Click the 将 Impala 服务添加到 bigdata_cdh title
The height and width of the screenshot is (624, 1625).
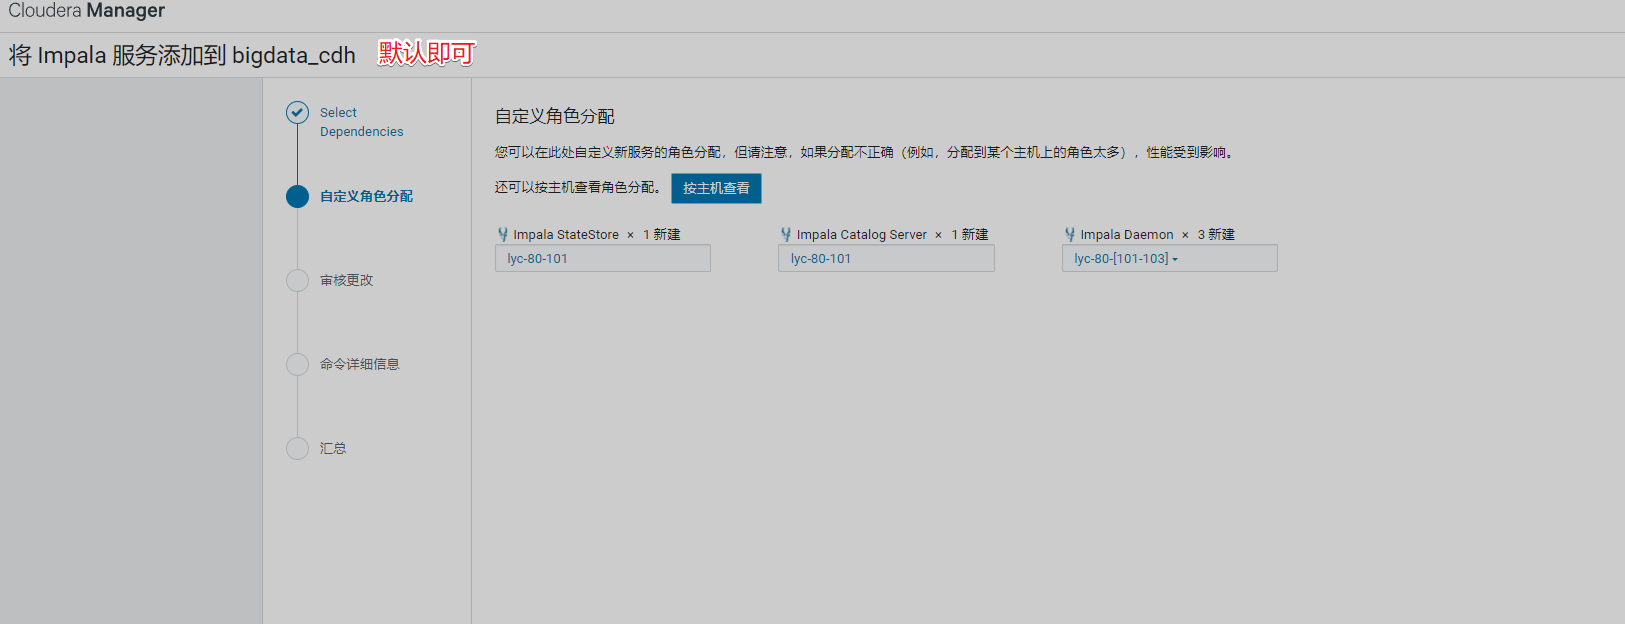[182, 55]
